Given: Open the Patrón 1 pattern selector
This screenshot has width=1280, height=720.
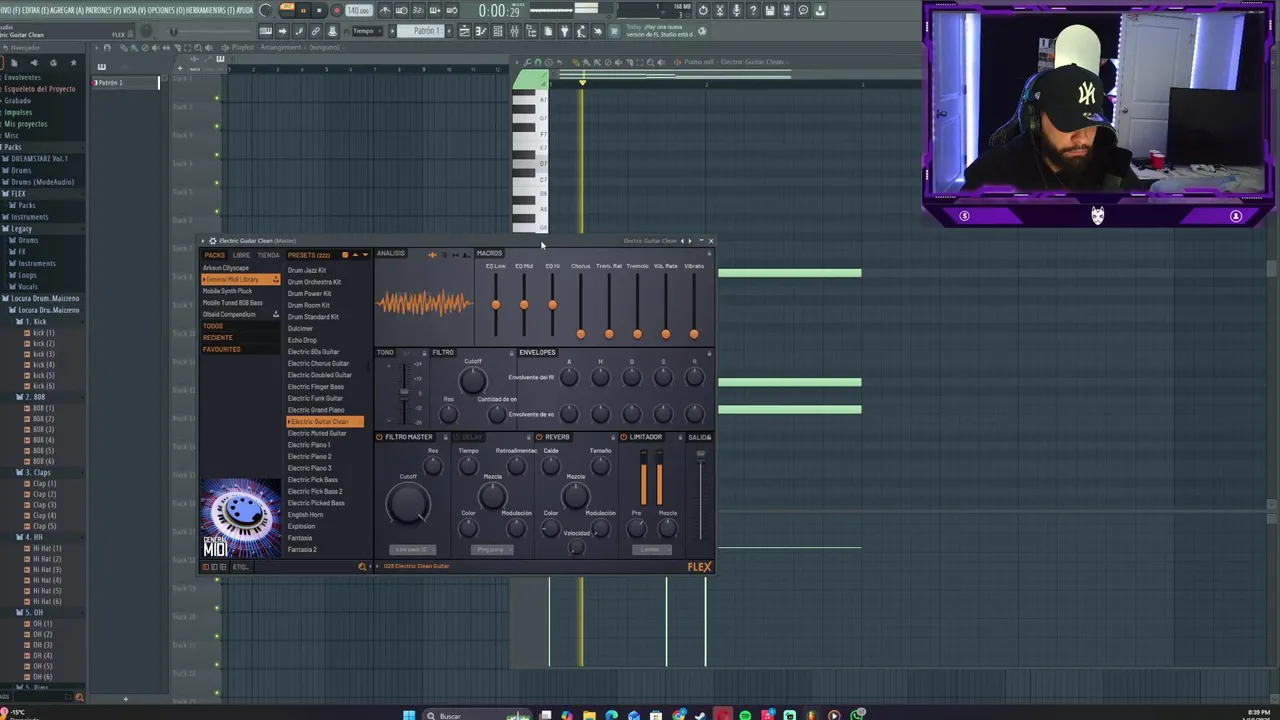Looking at the screenshot, I should (421, 31).
